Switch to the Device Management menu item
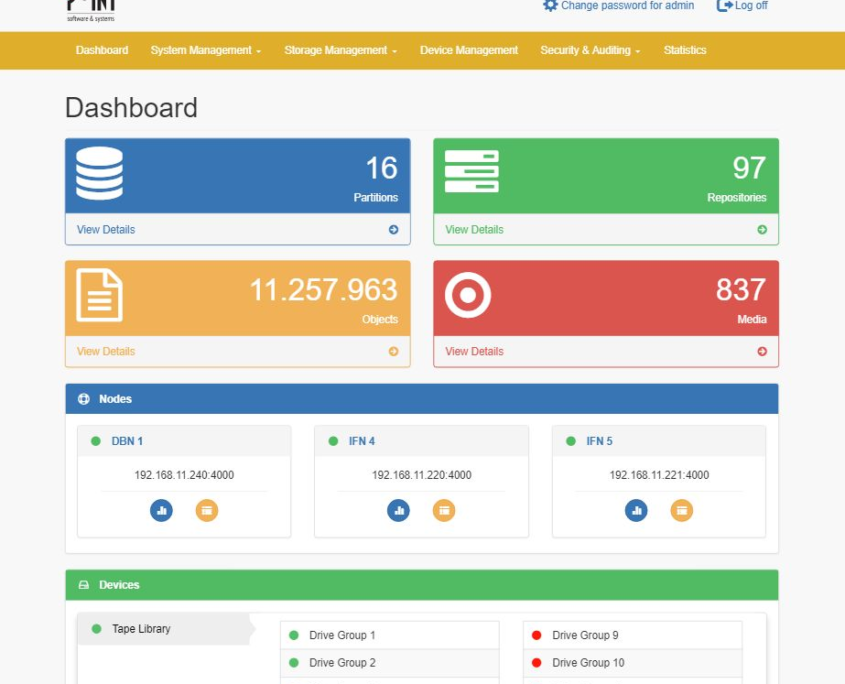 click(468, 50)
